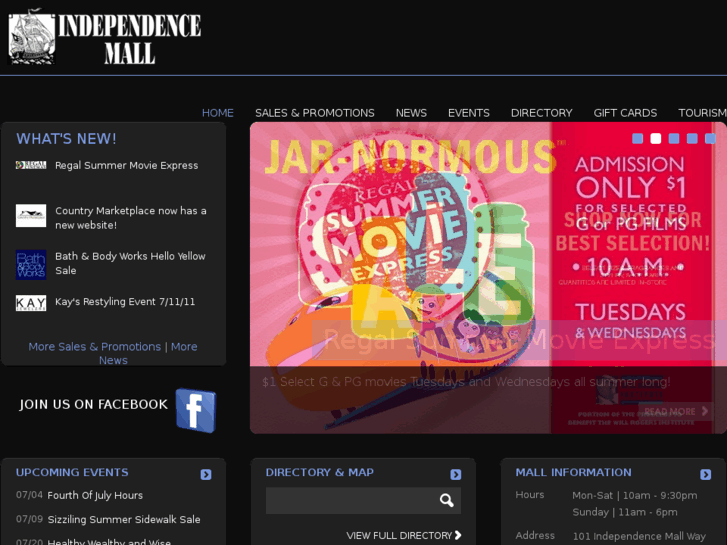Click the arrow icon beside Directory & Map

pos(456,474)
